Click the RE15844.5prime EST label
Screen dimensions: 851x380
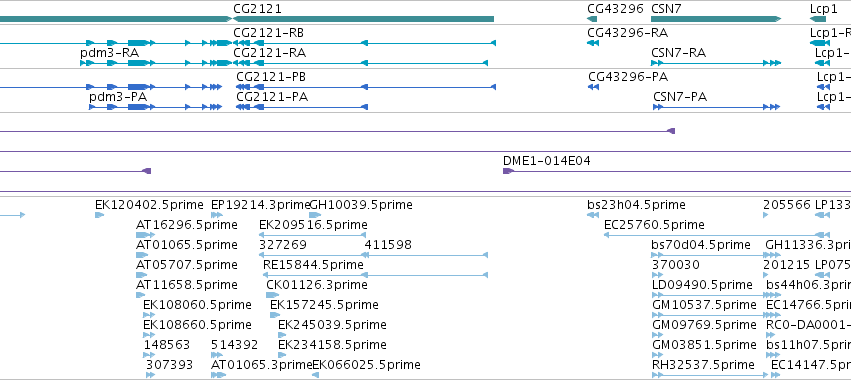(313, 265)
